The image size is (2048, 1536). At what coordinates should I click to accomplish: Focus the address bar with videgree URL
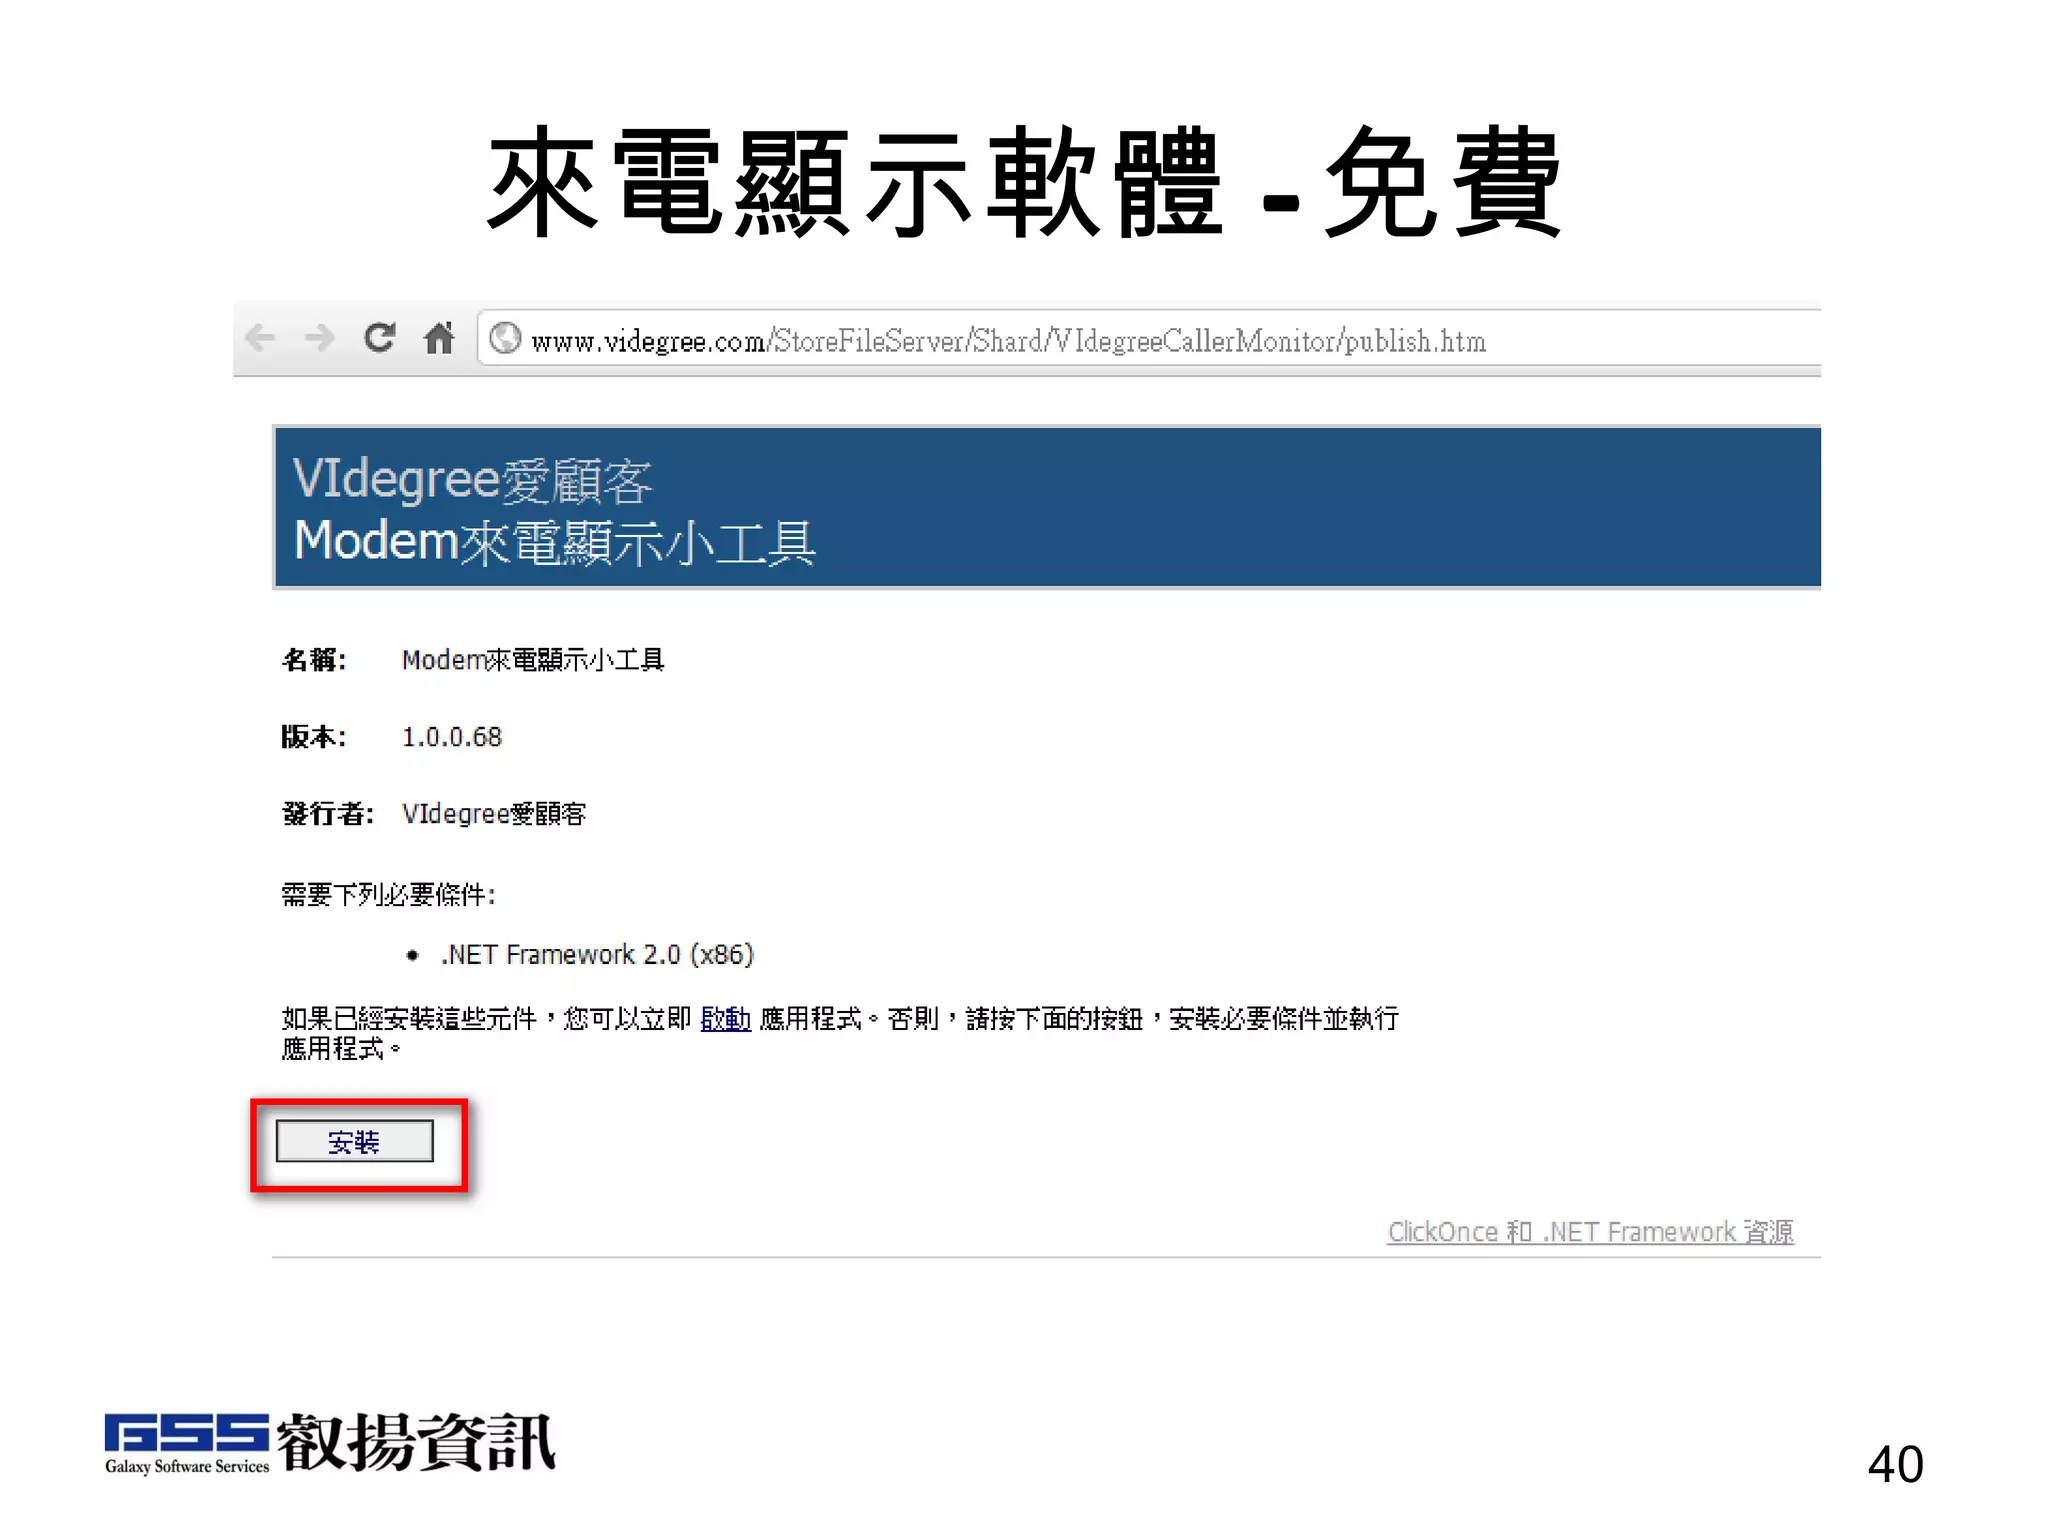(x=1008, y=341)
